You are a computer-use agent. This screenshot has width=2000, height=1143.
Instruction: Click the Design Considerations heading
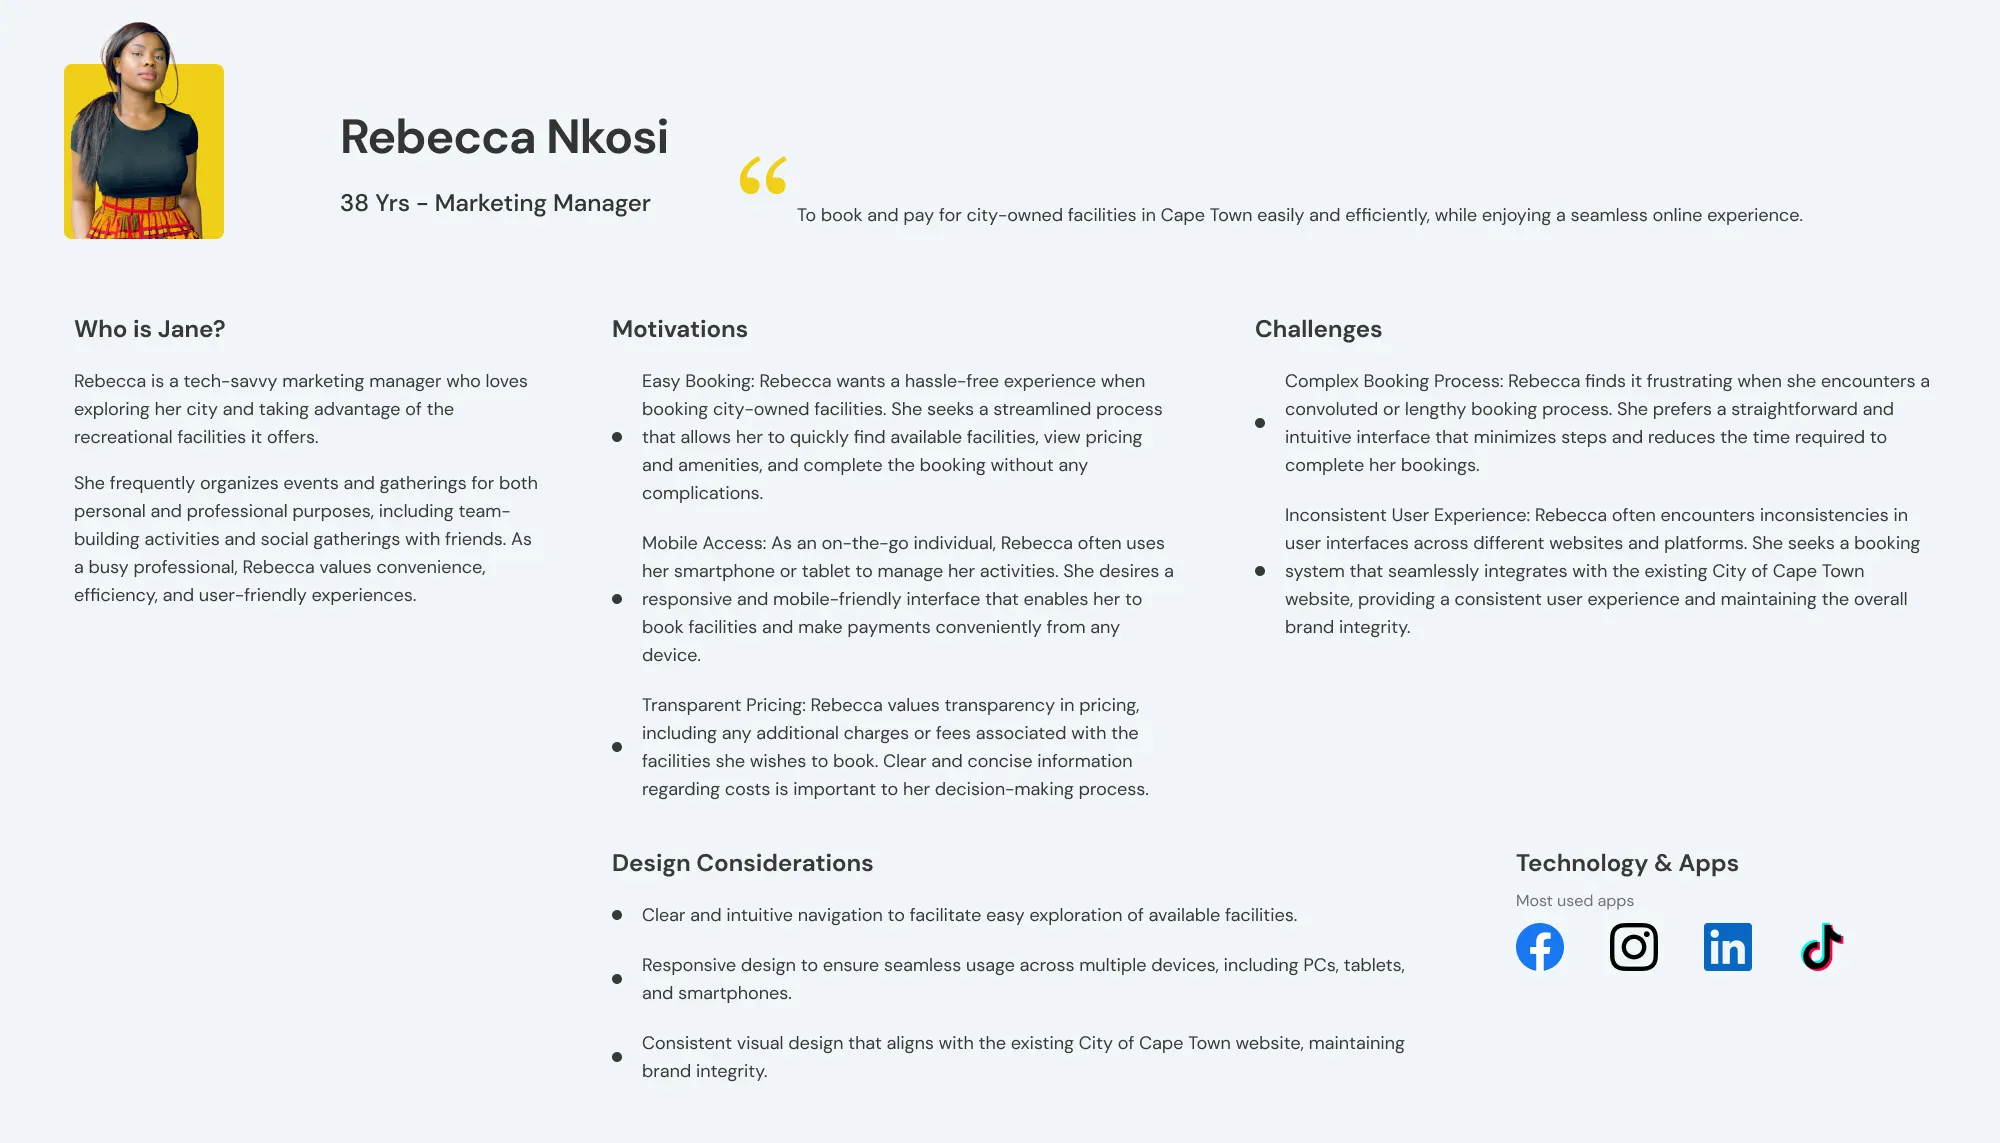tap(742, 863)
